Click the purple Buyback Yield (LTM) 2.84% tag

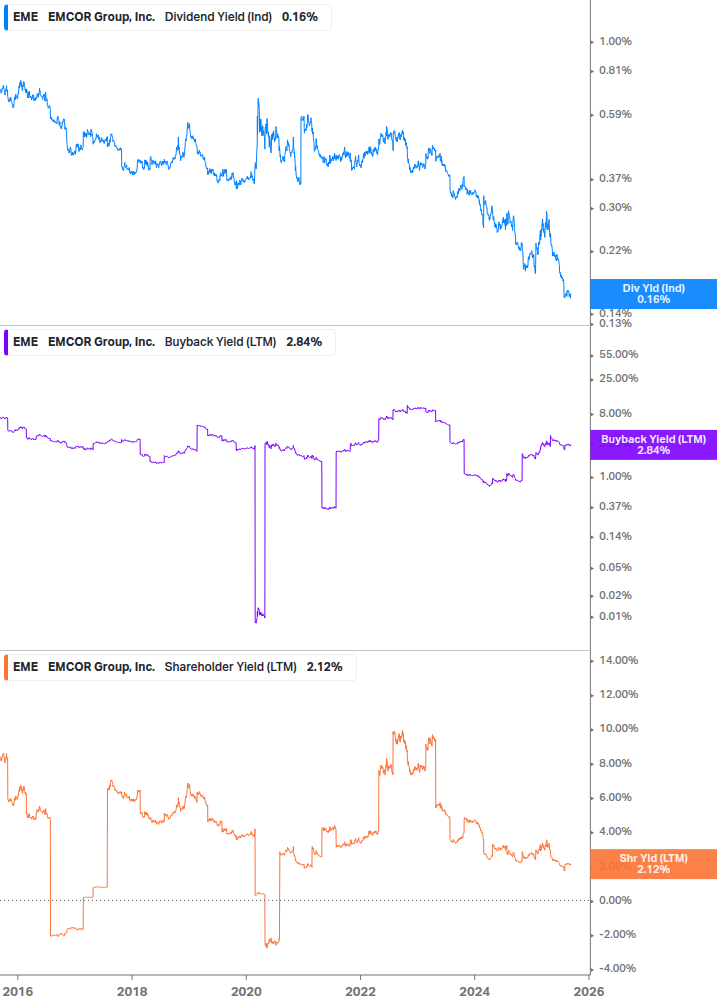(654, 445)
